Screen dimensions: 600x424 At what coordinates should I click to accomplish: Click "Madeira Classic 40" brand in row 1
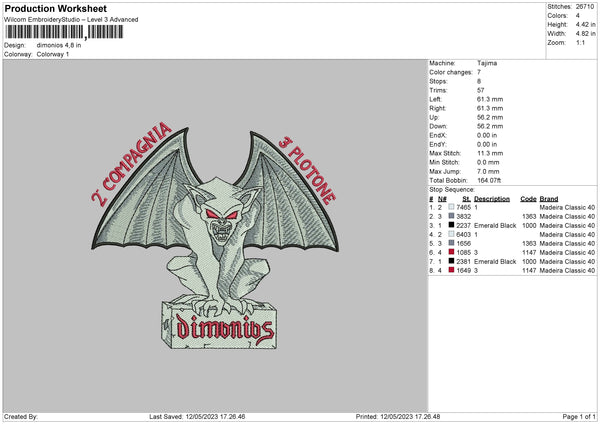[x=567, y=207]
